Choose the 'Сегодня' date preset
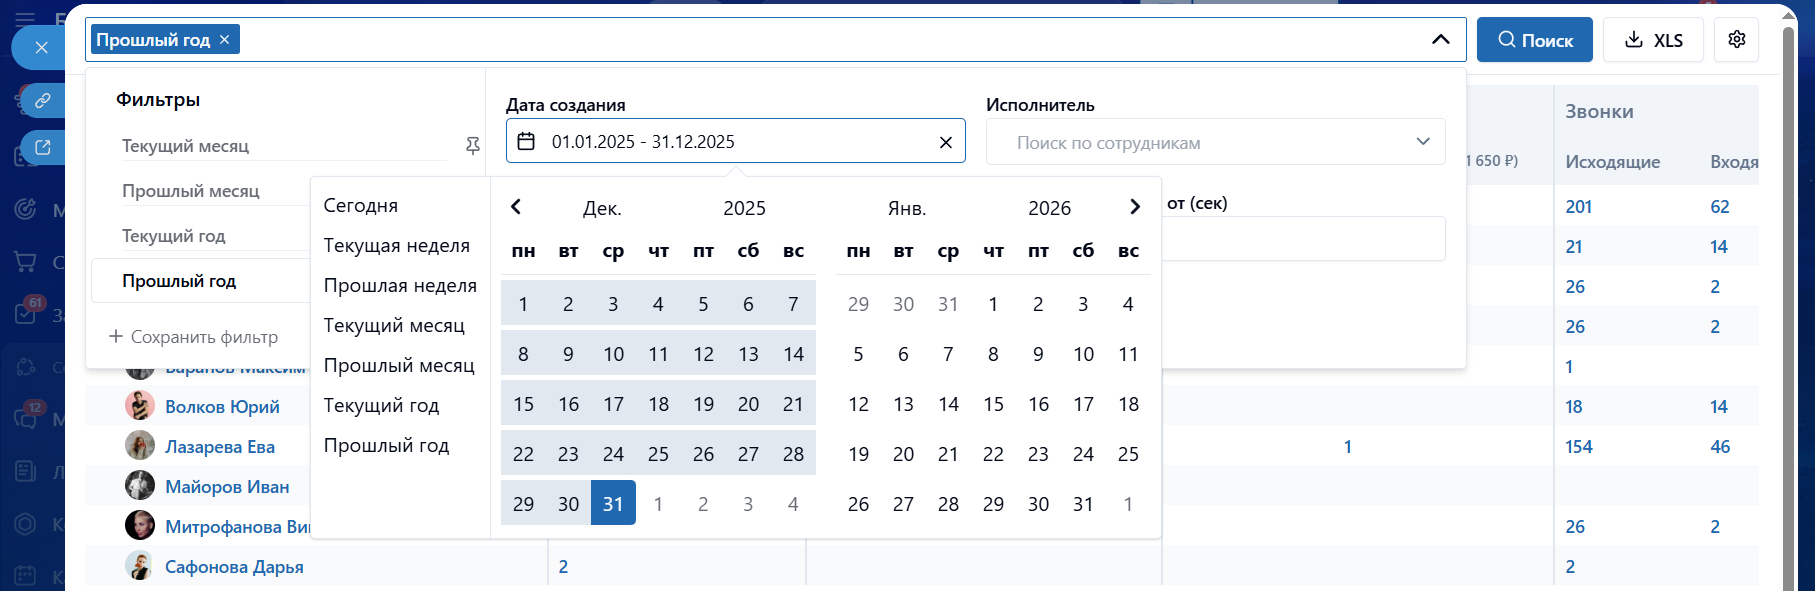Screen dimensions: 1815x591 (x=361, y=205)
